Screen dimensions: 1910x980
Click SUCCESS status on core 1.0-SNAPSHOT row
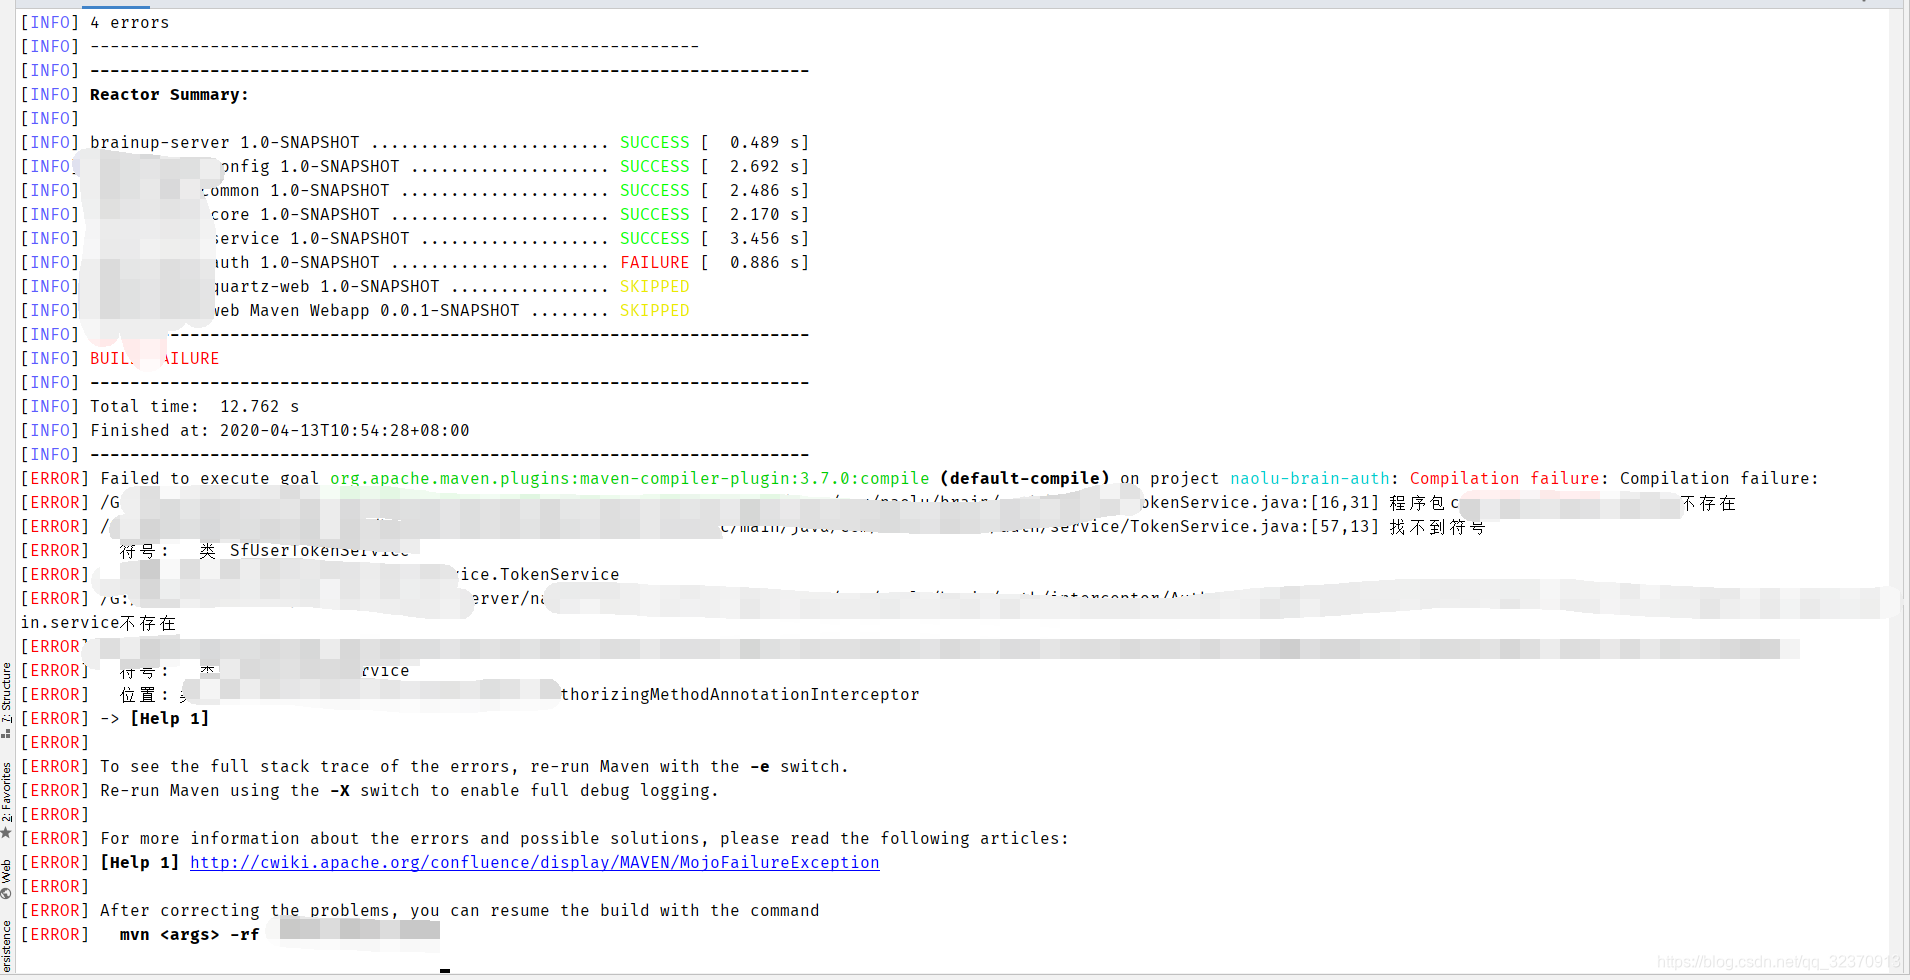[655, 214]
